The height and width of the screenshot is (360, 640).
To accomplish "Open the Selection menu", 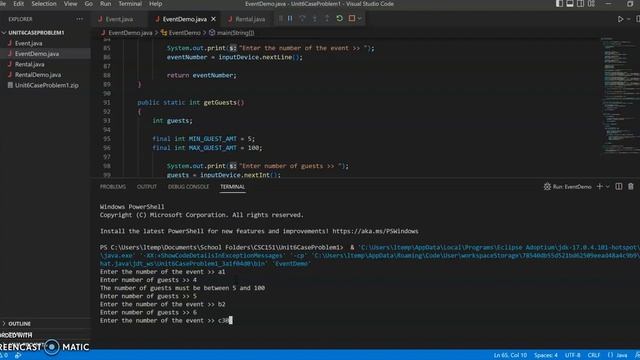I will [x=44, y=4].
